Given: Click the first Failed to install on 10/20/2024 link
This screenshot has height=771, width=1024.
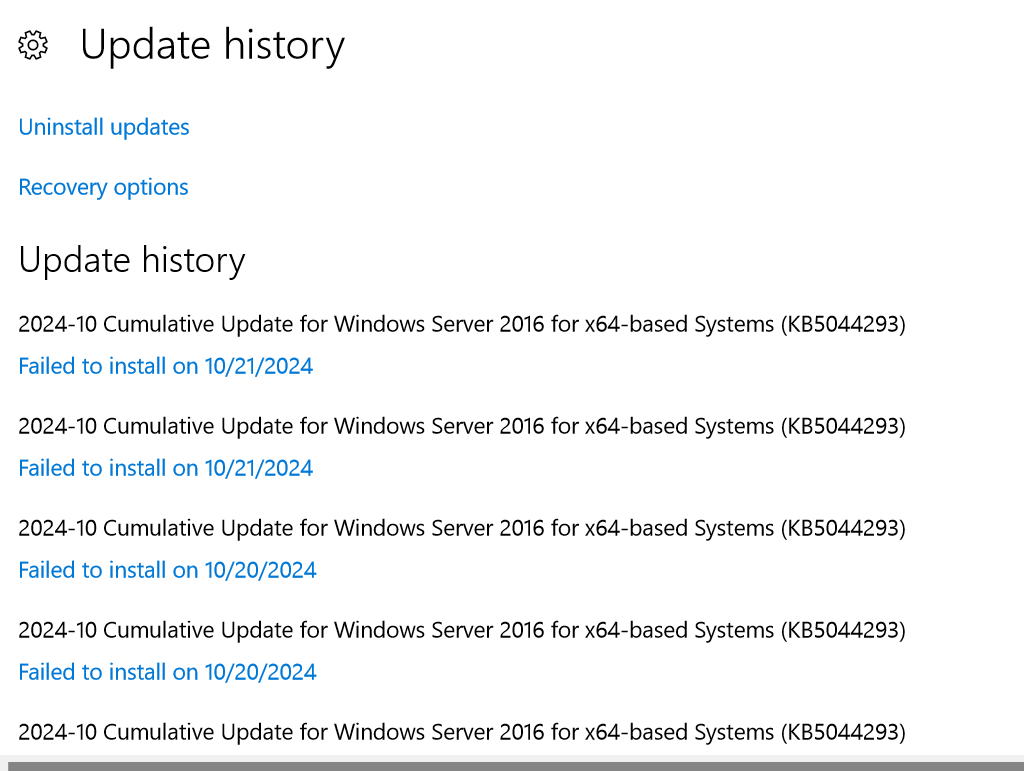Looking at the screenshot, I should click(x=166, y=570).
